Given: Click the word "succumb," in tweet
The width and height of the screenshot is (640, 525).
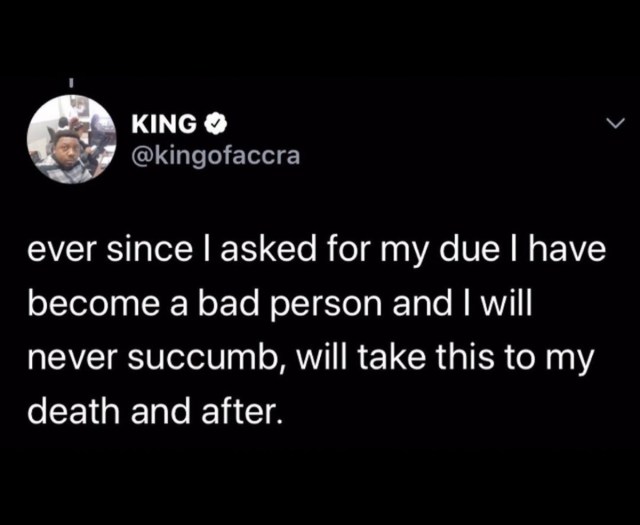Looking at the screenshot, I should (207, 356).
